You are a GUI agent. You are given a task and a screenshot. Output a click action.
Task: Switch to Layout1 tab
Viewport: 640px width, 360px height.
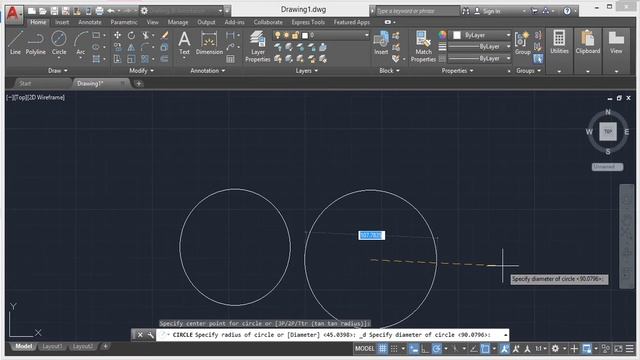(x=52, y=347)
